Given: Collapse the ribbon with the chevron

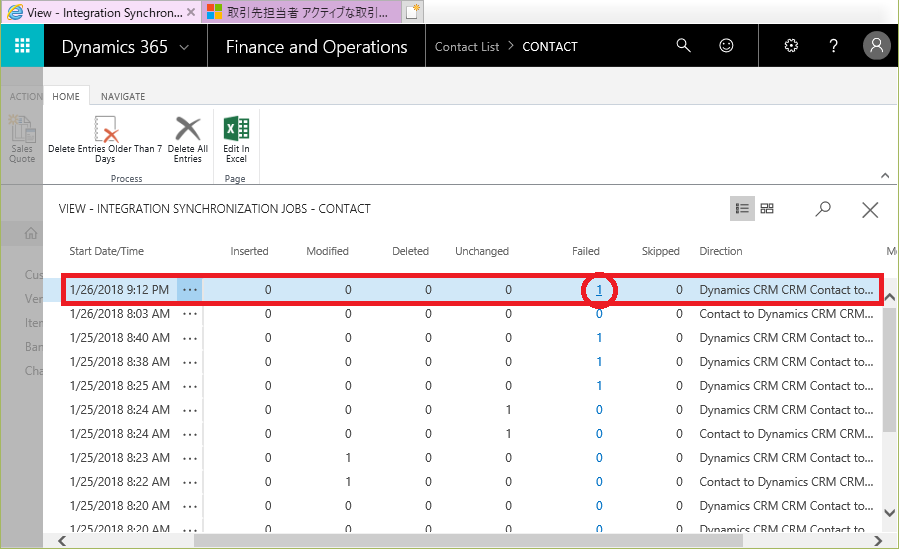Looking at the screenshot, I should (885, 176).
